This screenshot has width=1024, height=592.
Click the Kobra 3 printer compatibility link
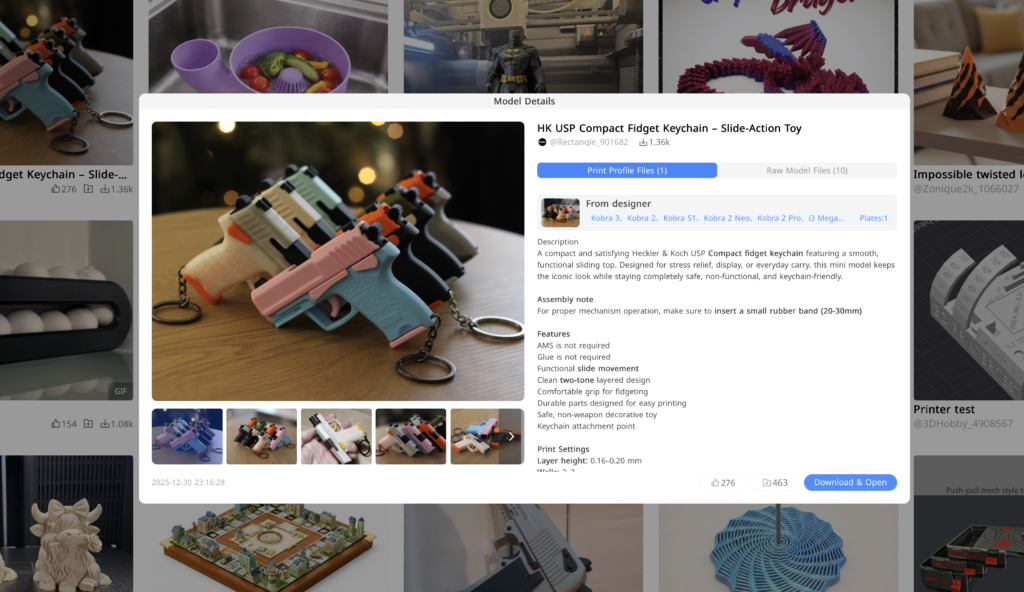pos(605,218)
